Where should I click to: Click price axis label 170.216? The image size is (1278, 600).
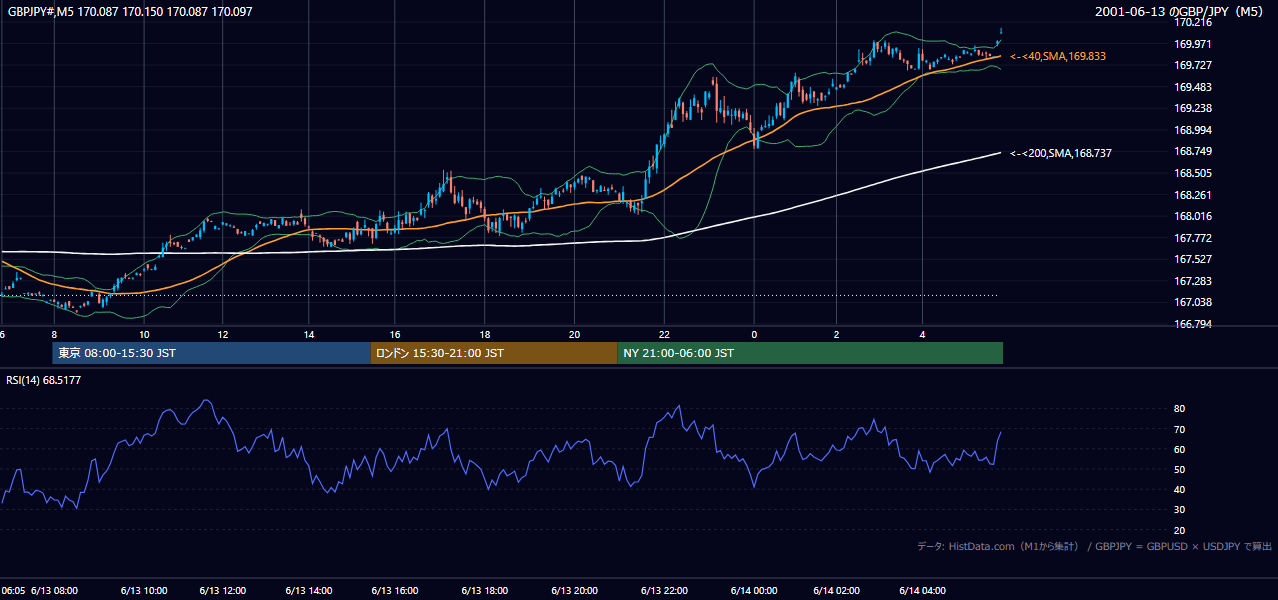click(x=1193, y=22)
